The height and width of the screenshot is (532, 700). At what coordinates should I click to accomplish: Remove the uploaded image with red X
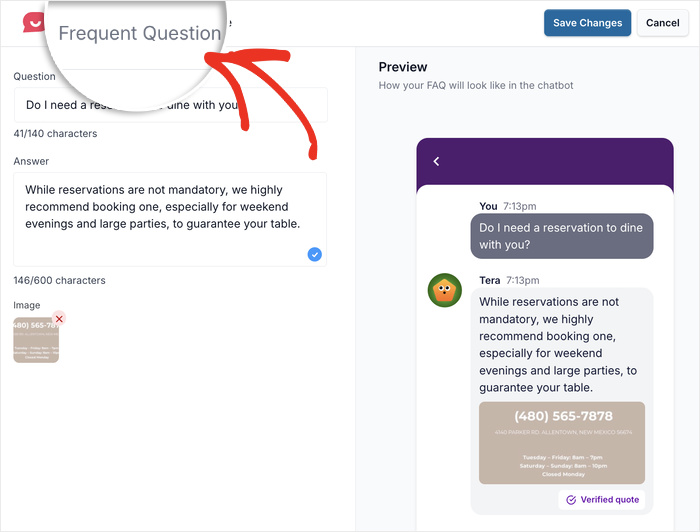click(59, 319)
